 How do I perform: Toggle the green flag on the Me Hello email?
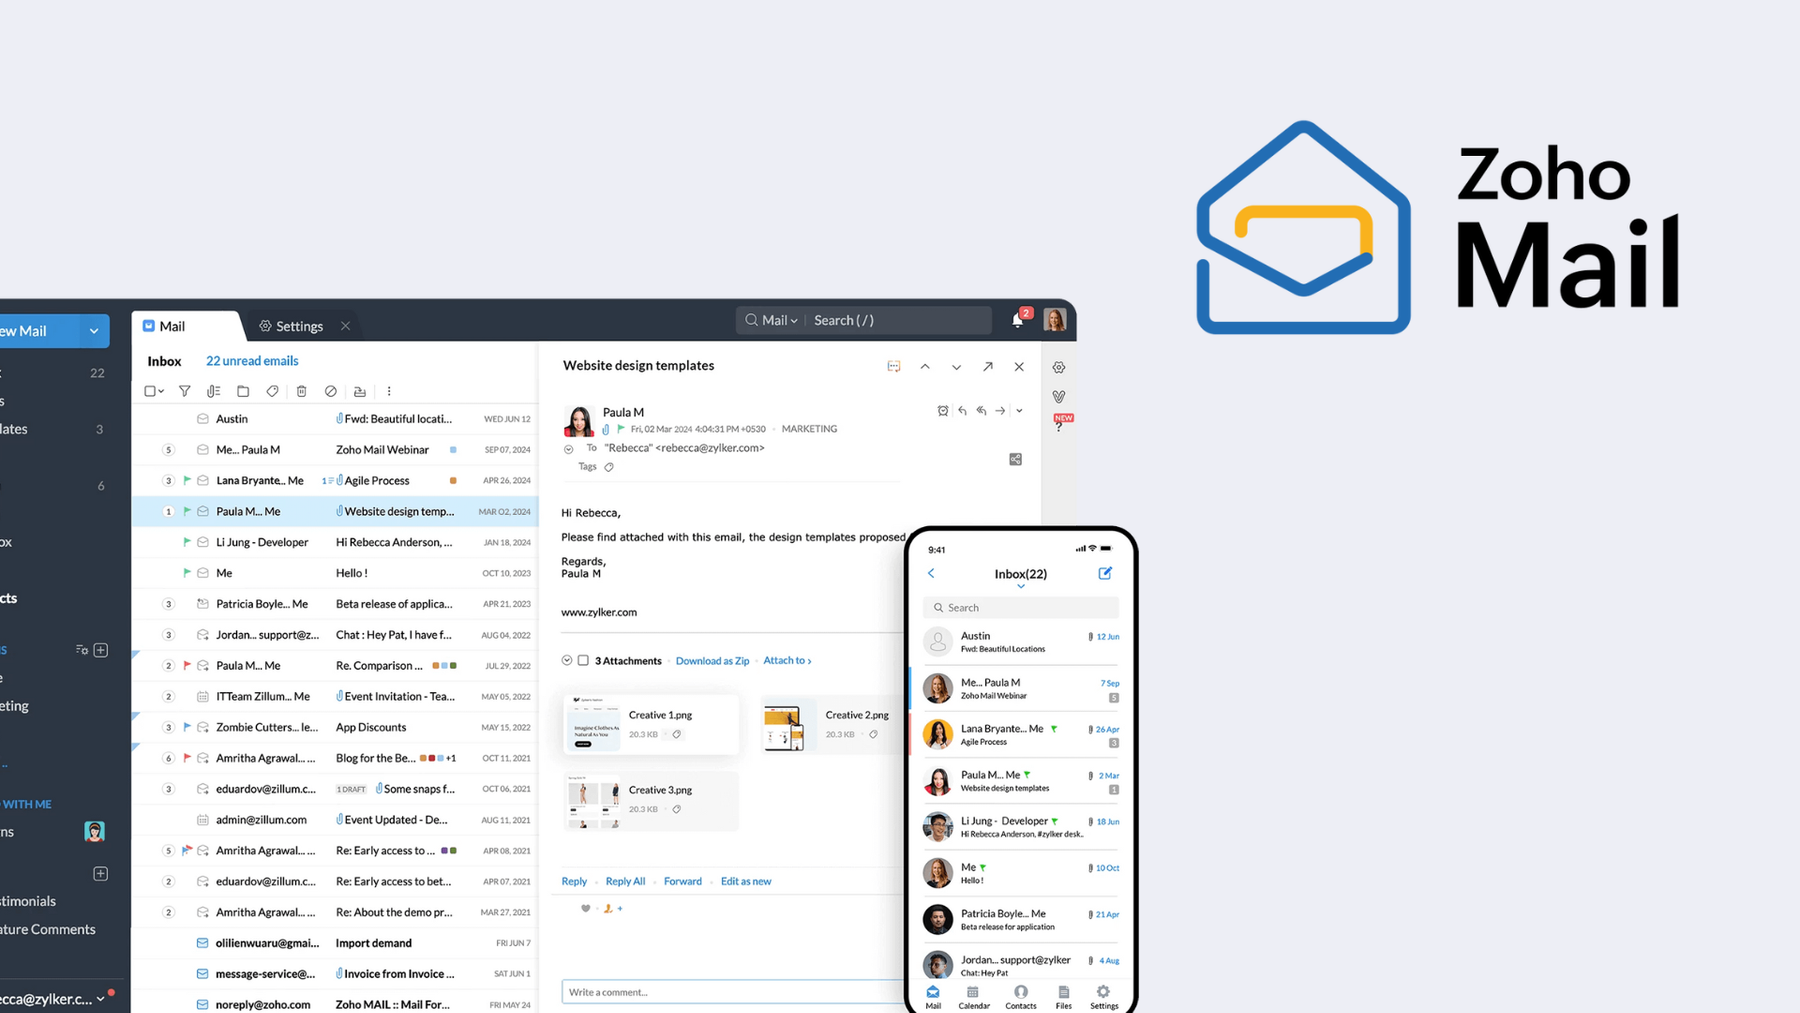coord(187,573)
